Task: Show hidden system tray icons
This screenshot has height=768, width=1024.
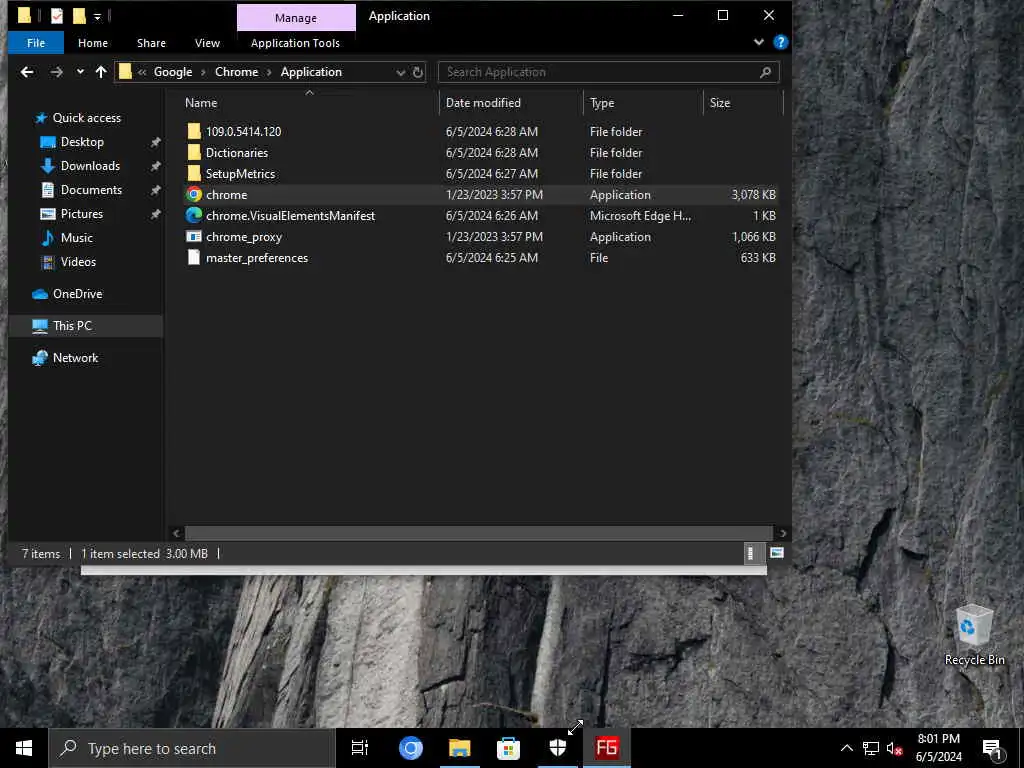Action: (x=846, y=748)
